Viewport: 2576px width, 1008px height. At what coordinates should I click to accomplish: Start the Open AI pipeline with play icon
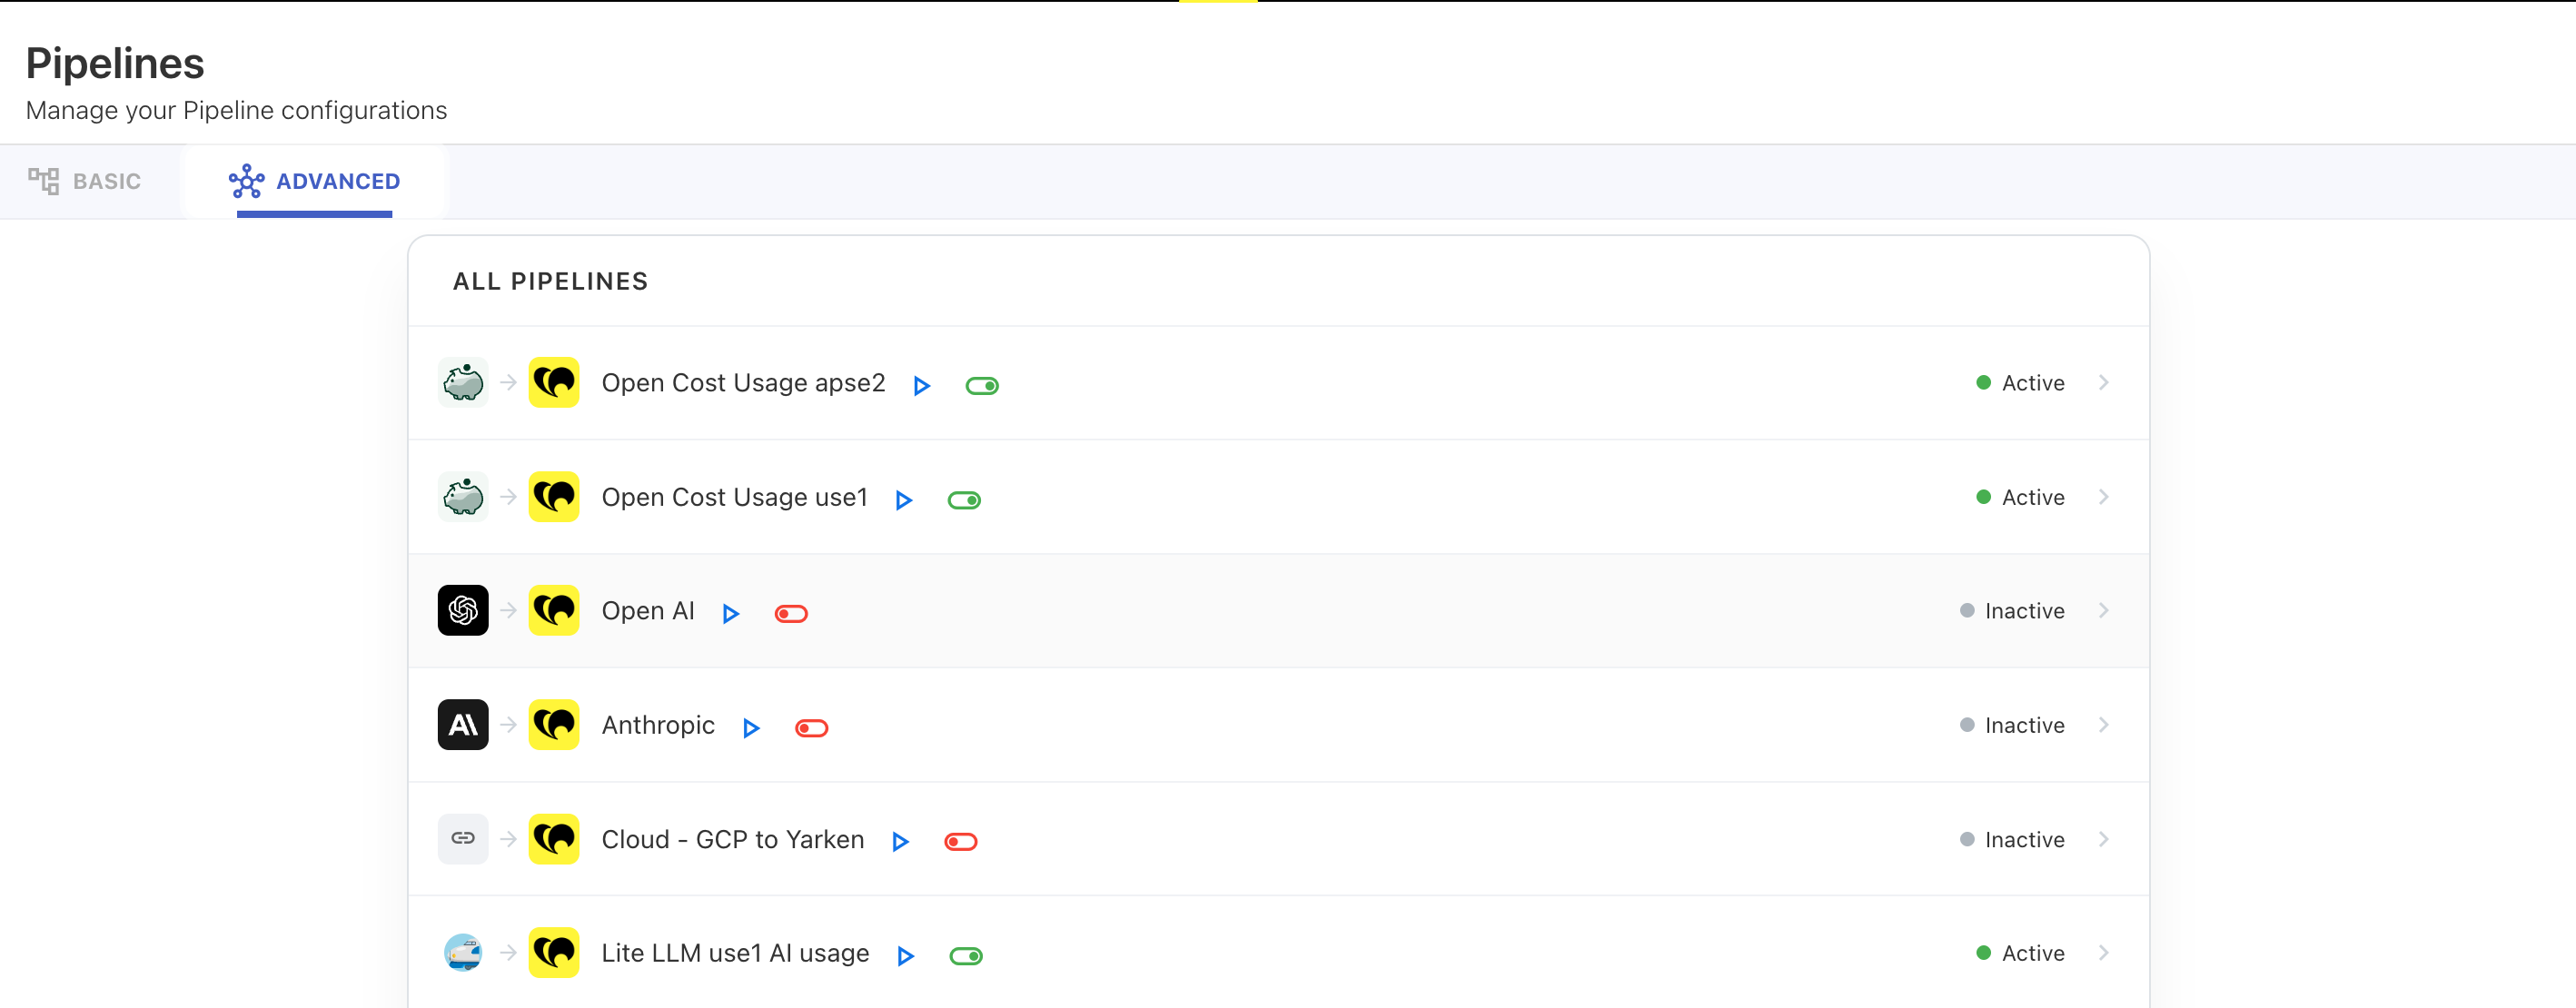tap(731, 613)
